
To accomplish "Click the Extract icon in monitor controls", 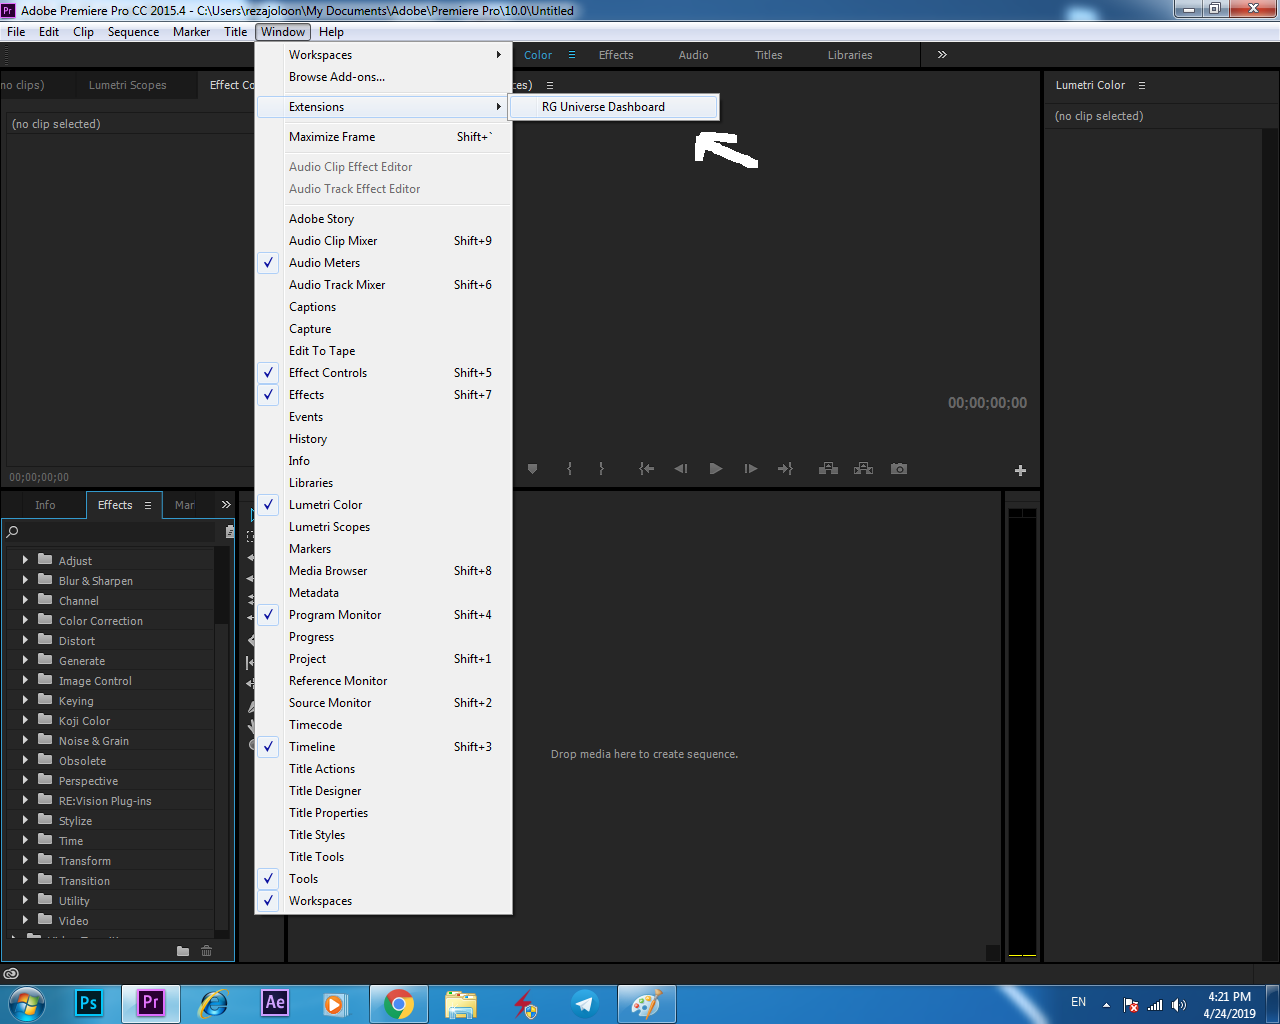I will coord(864,469).
